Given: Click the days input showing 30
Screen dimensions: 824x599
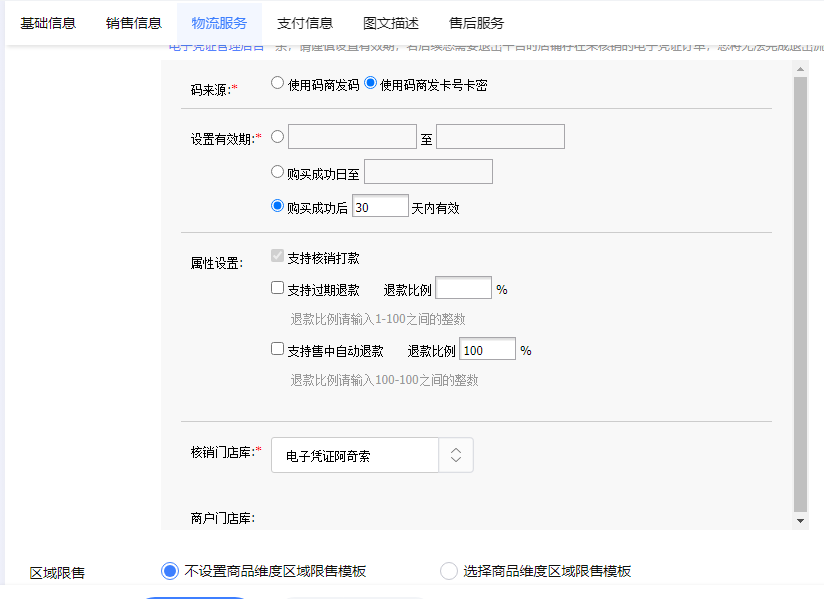Looking at the screenshot, I should [x=380, y=207].
